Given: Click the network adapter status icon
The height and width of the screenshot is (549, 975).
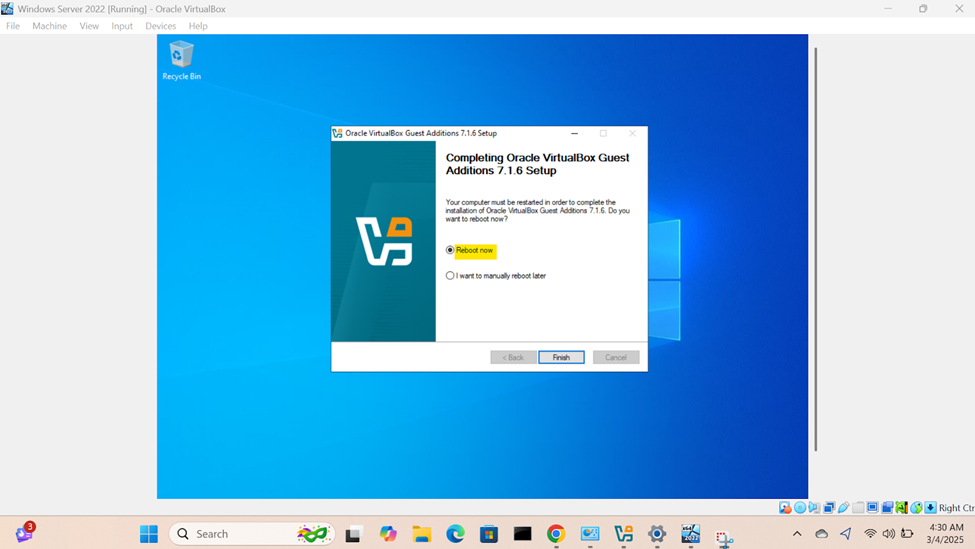Looking at the screenshot, I should coord(829,508).
